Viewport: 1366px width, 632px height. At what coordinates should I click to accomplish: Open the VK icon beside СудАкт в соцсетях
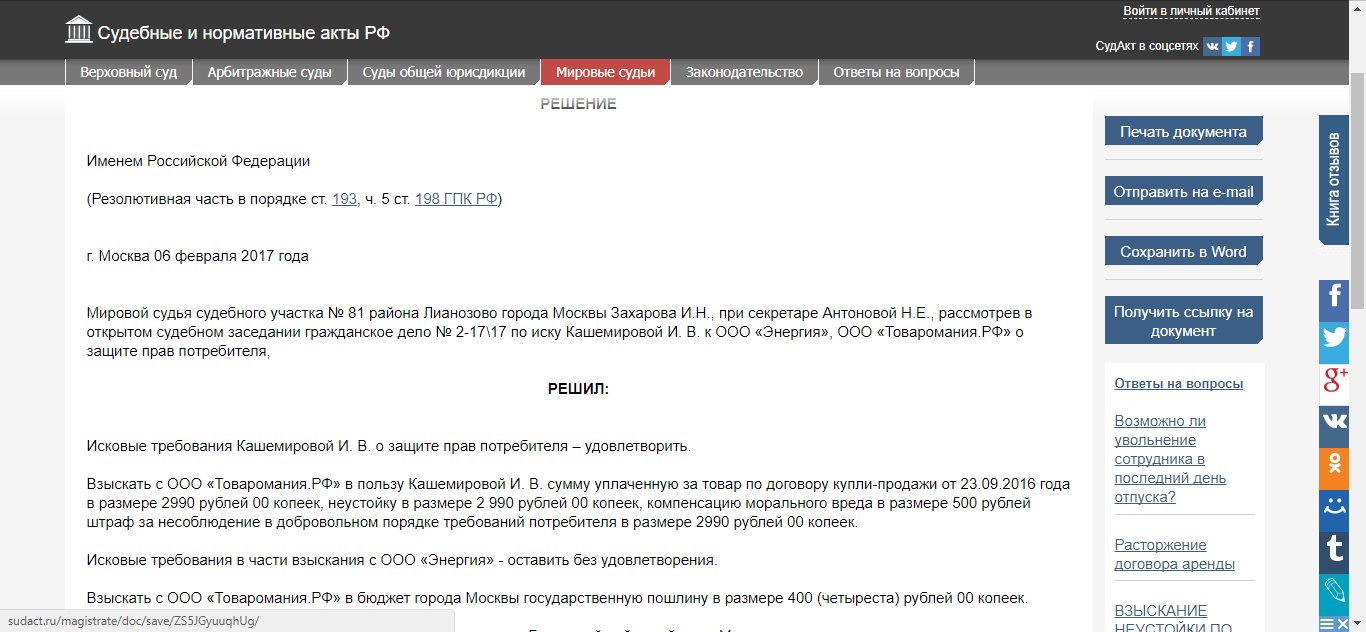[1212, 46]
